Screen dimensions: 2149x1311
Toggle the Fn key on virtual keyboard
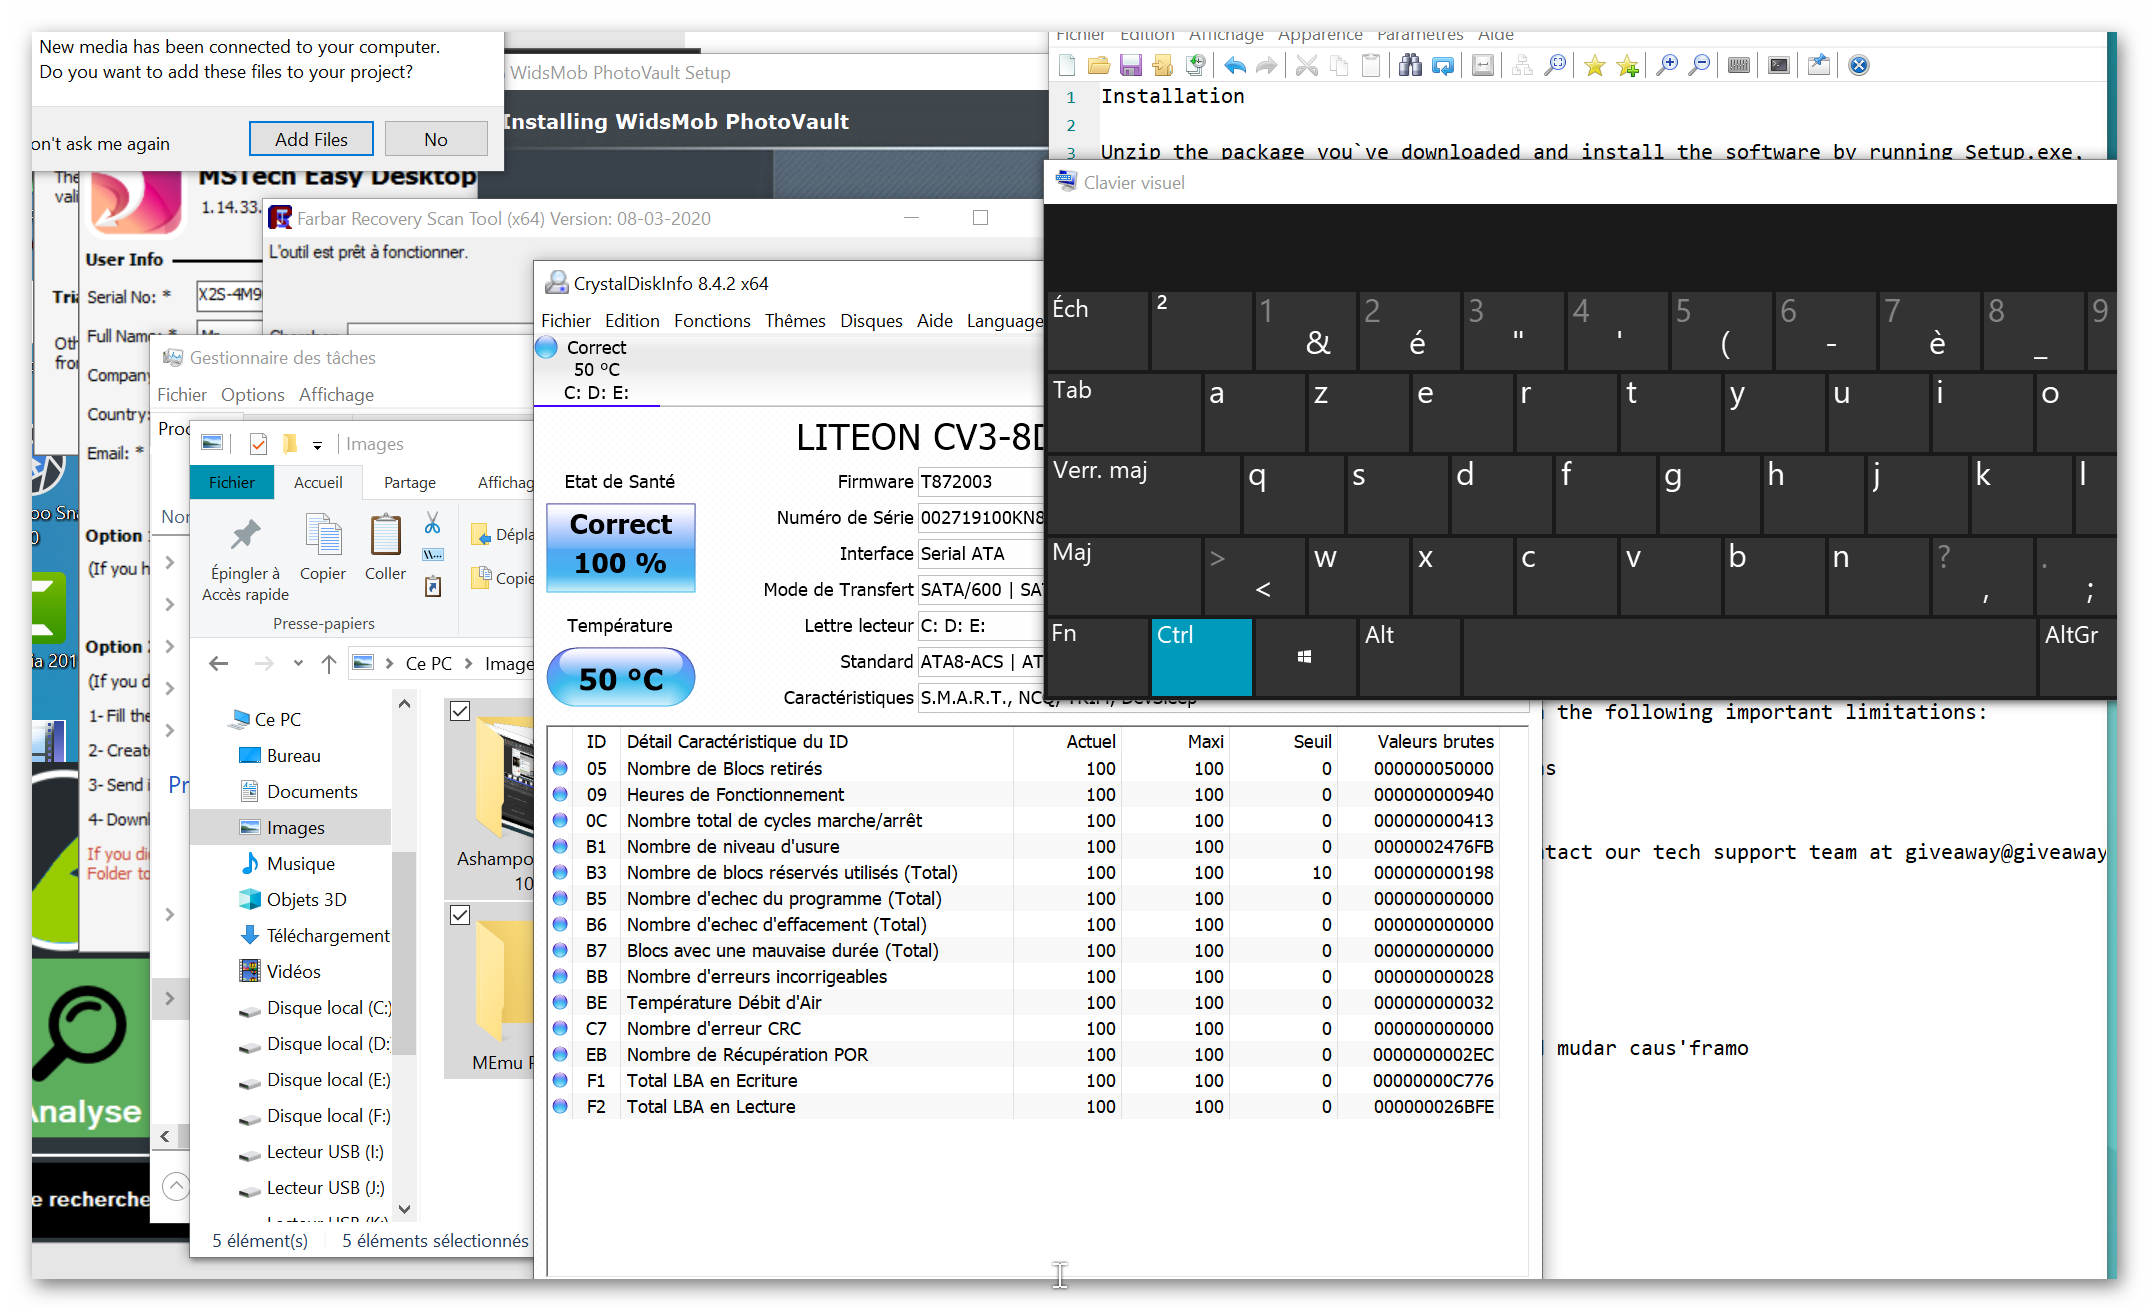(1097, 656)
